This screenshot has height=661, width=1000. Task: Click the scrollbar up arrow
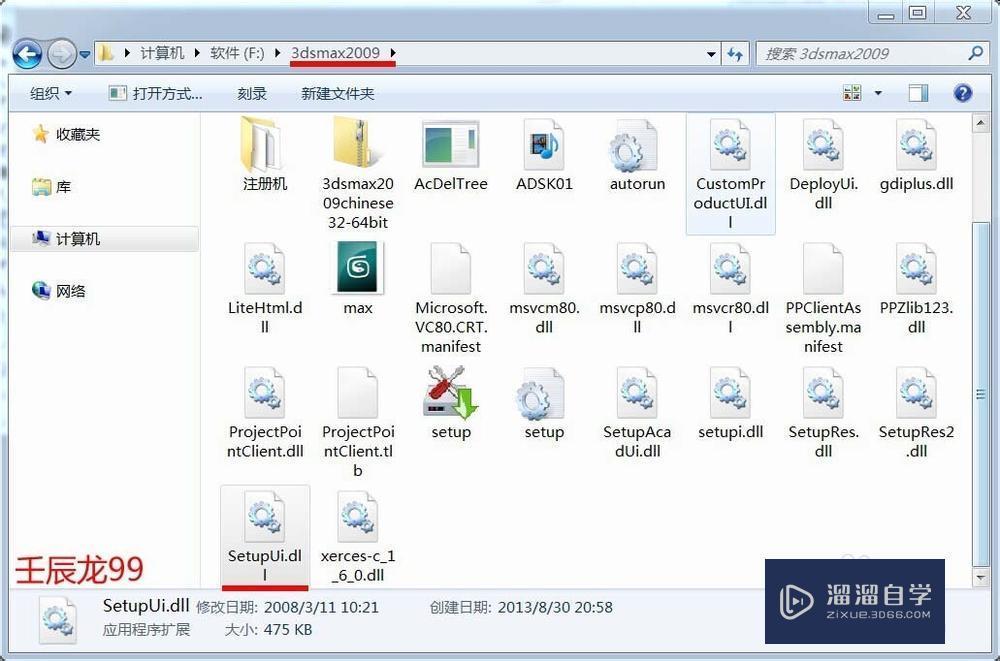click(981, 123)
